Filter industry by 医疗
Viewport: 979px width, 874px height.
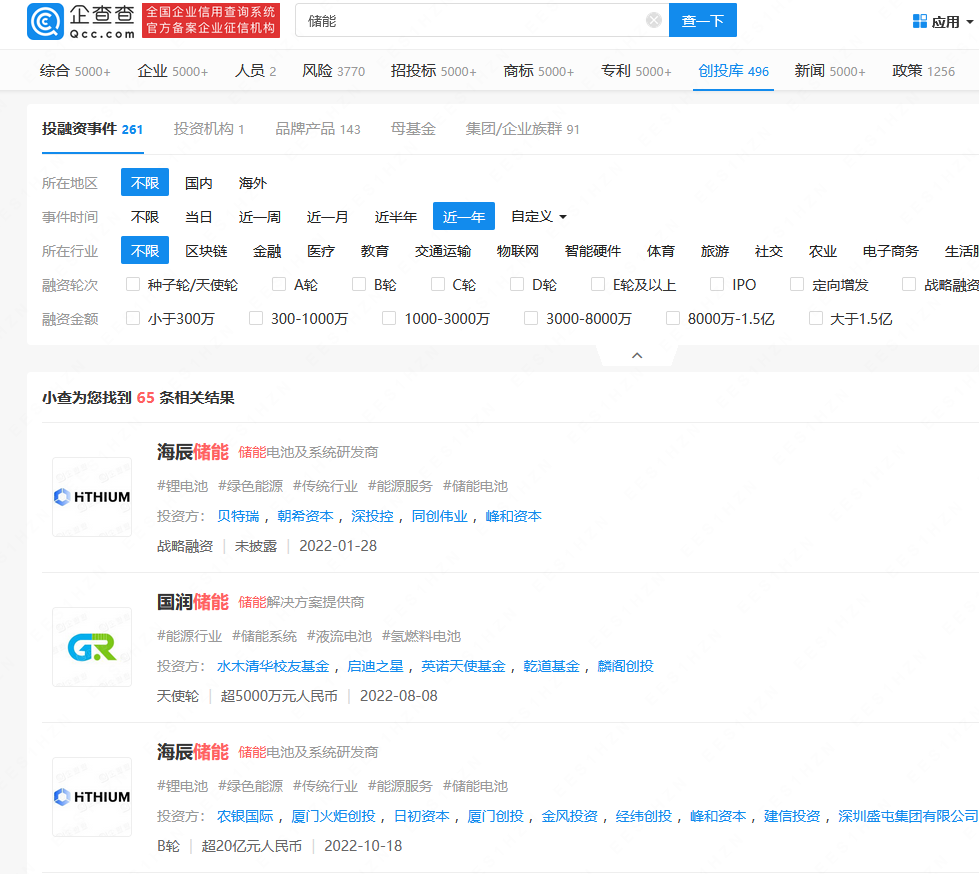[x=321, y=251]
